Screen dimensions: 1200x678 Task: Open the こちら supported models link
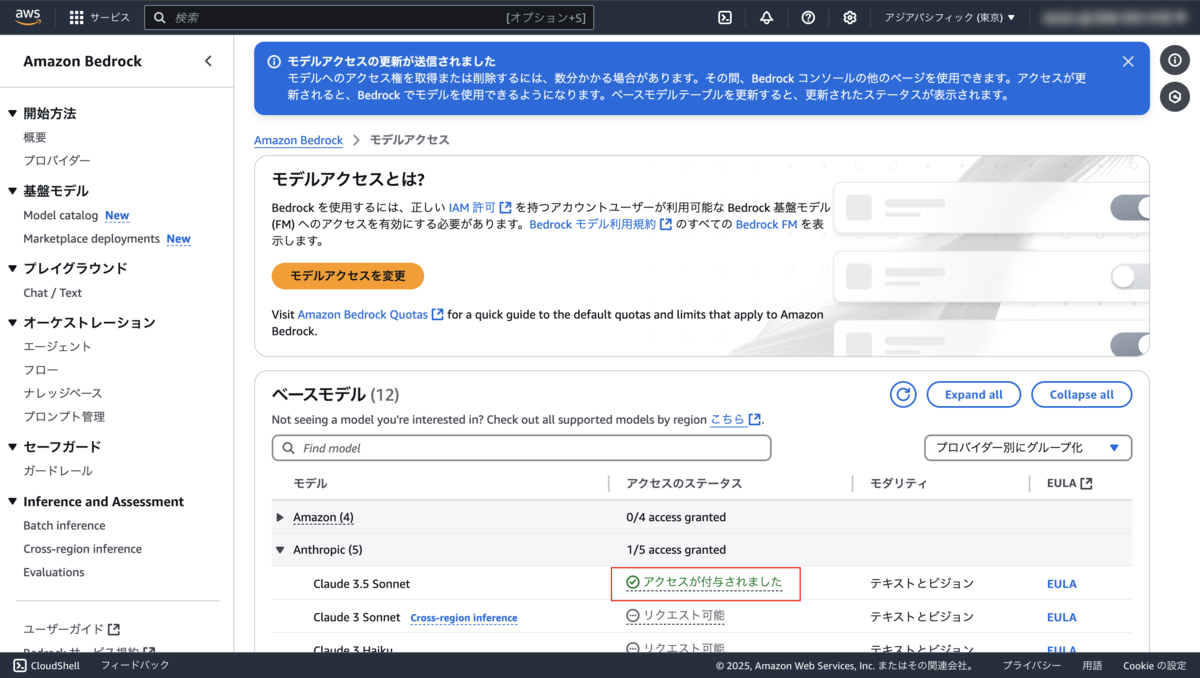click(735, 420)
